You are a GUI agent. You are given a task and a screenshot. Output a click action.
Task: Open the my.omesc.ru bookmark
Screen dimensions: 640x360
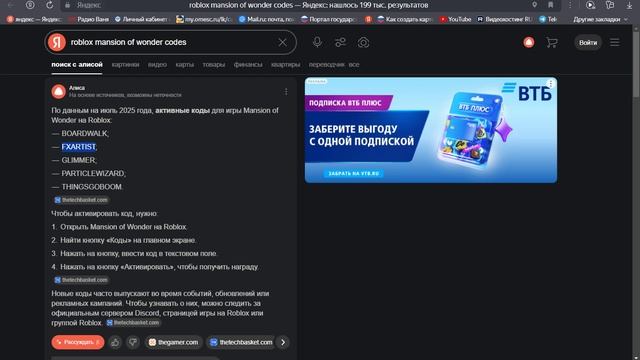coord(204,19)
